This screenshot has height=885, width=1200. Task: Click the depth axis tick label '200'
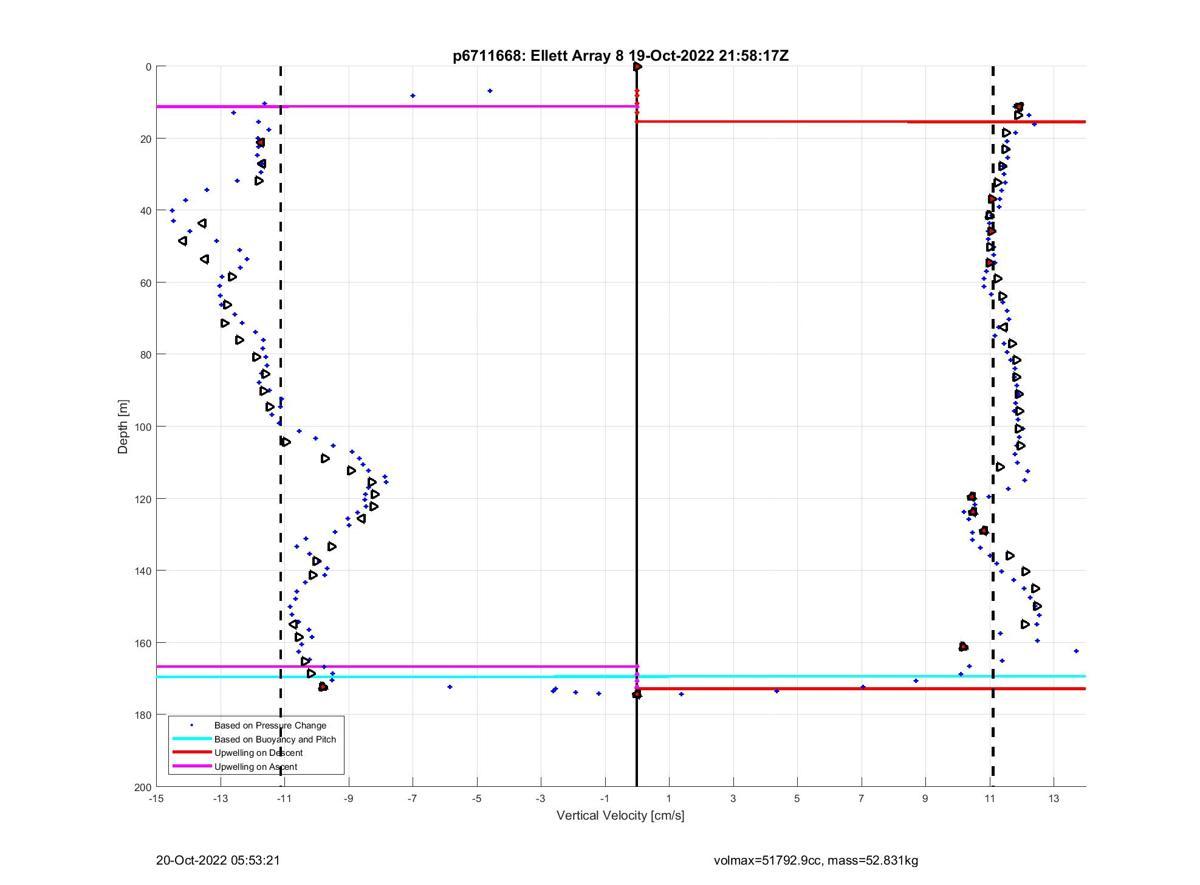pos(142,787)
